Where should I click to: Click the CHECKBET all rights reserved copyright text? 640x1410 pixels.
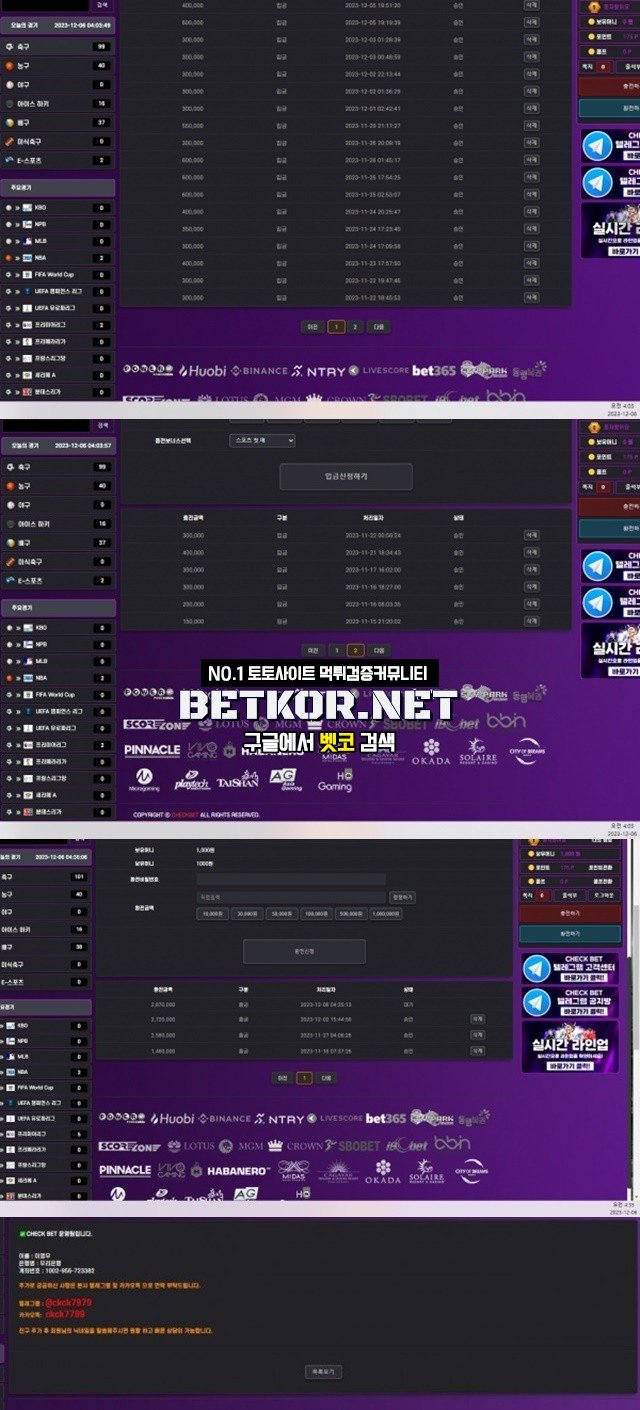point(196,815)
